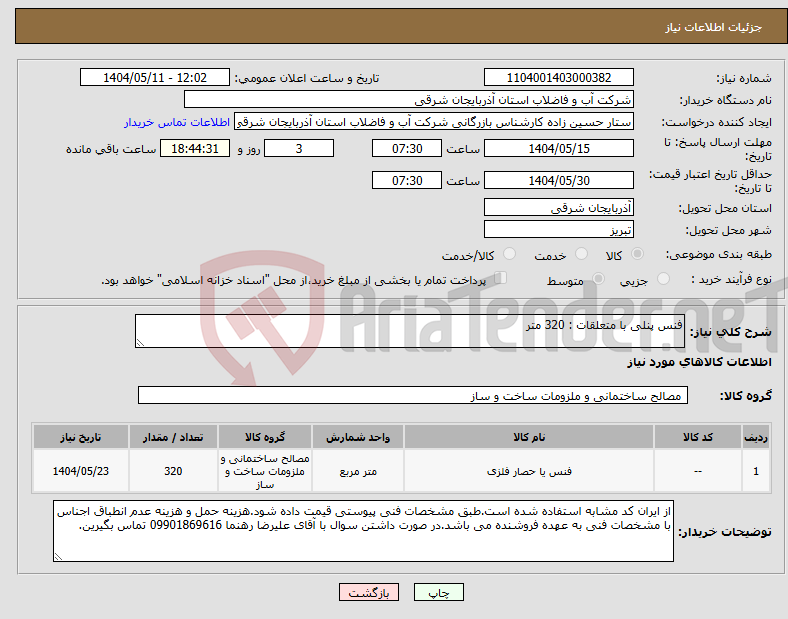Click the delivery city field تبریز

(x=559, y=230)
